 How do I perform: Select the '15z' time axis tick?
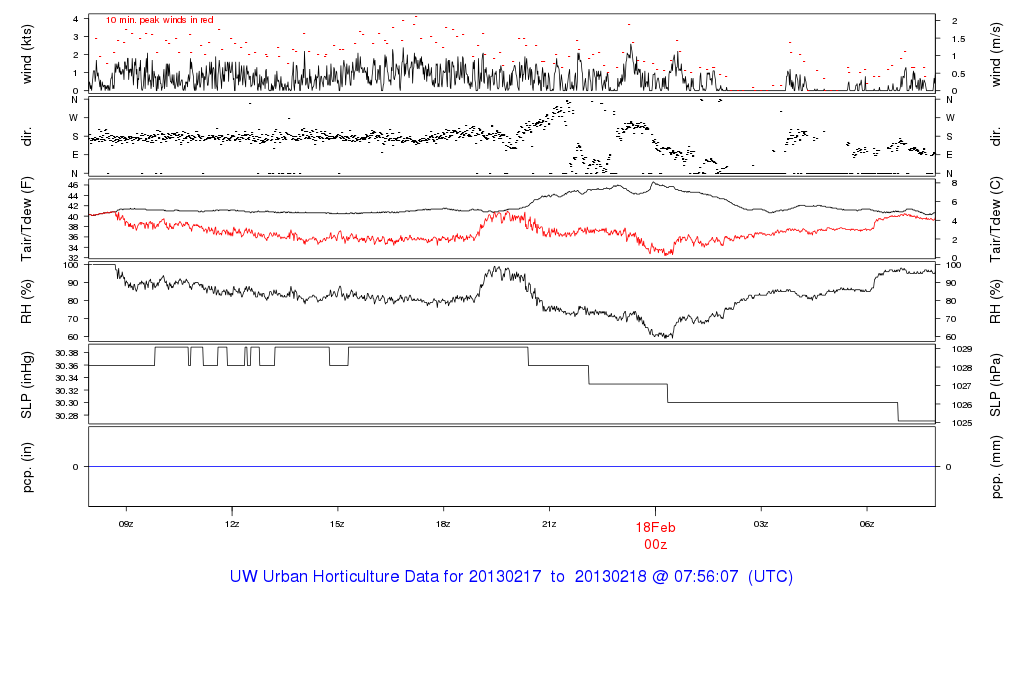337,524
